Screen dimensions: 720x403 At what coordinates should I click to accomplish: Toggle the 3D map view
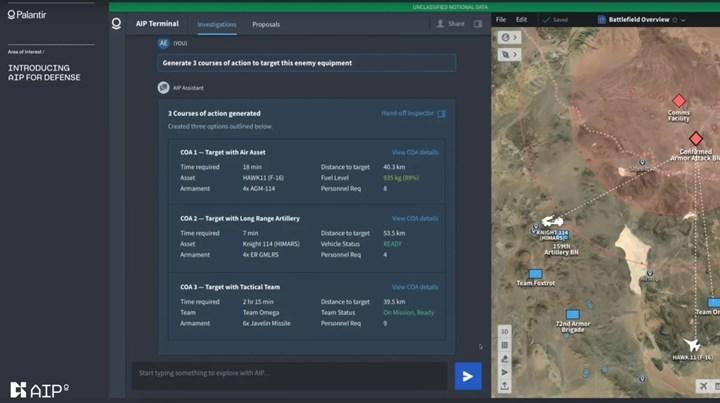click(505, 332)
